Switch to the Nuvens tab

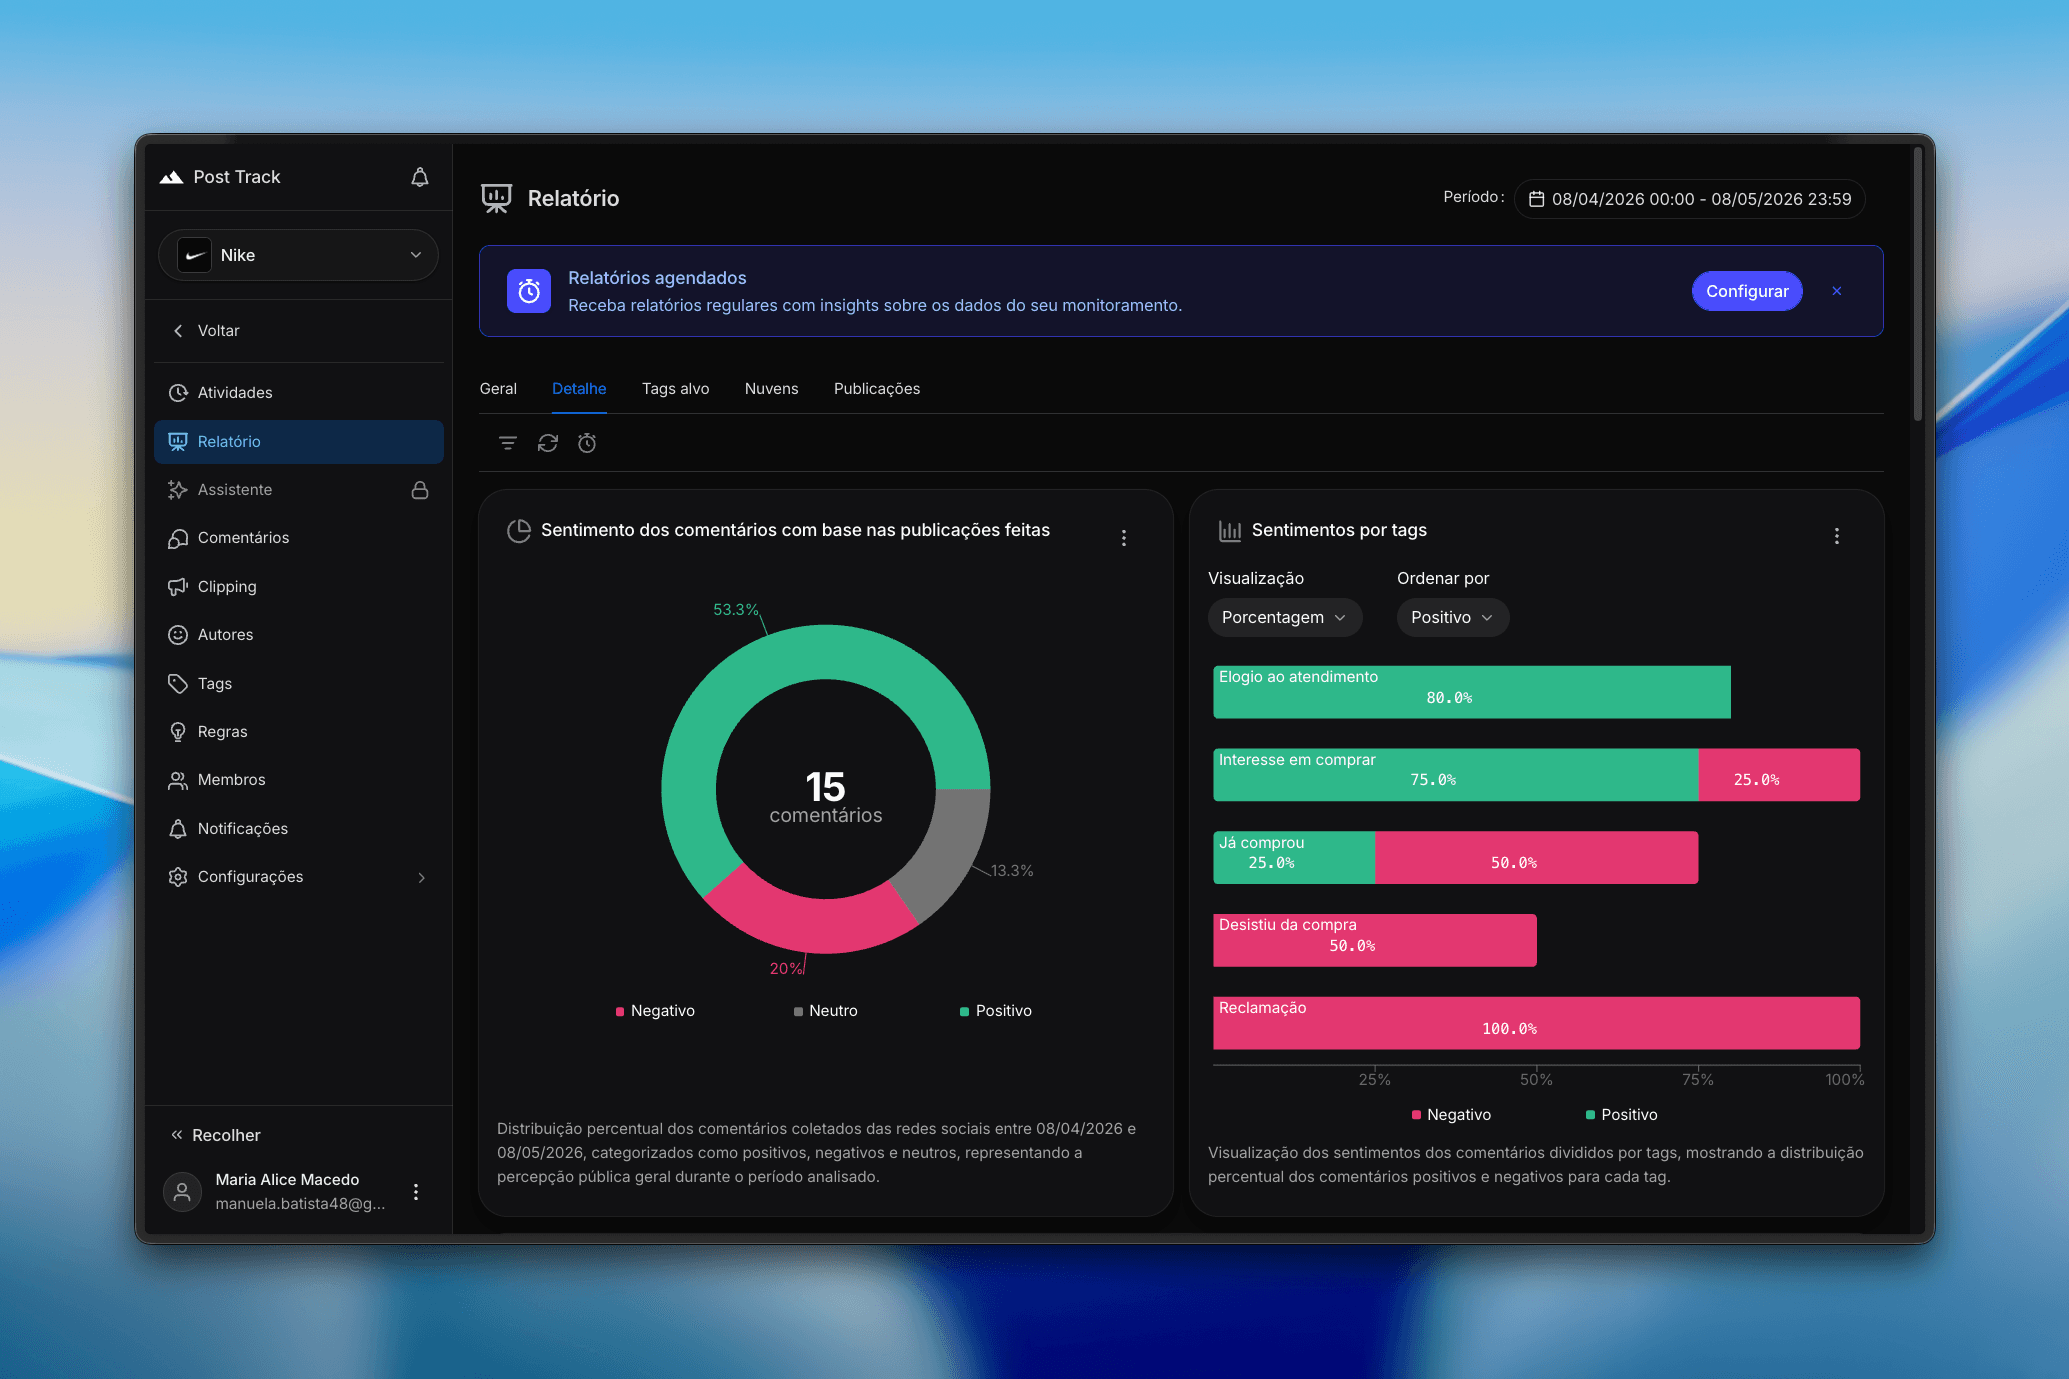(772, 389)
